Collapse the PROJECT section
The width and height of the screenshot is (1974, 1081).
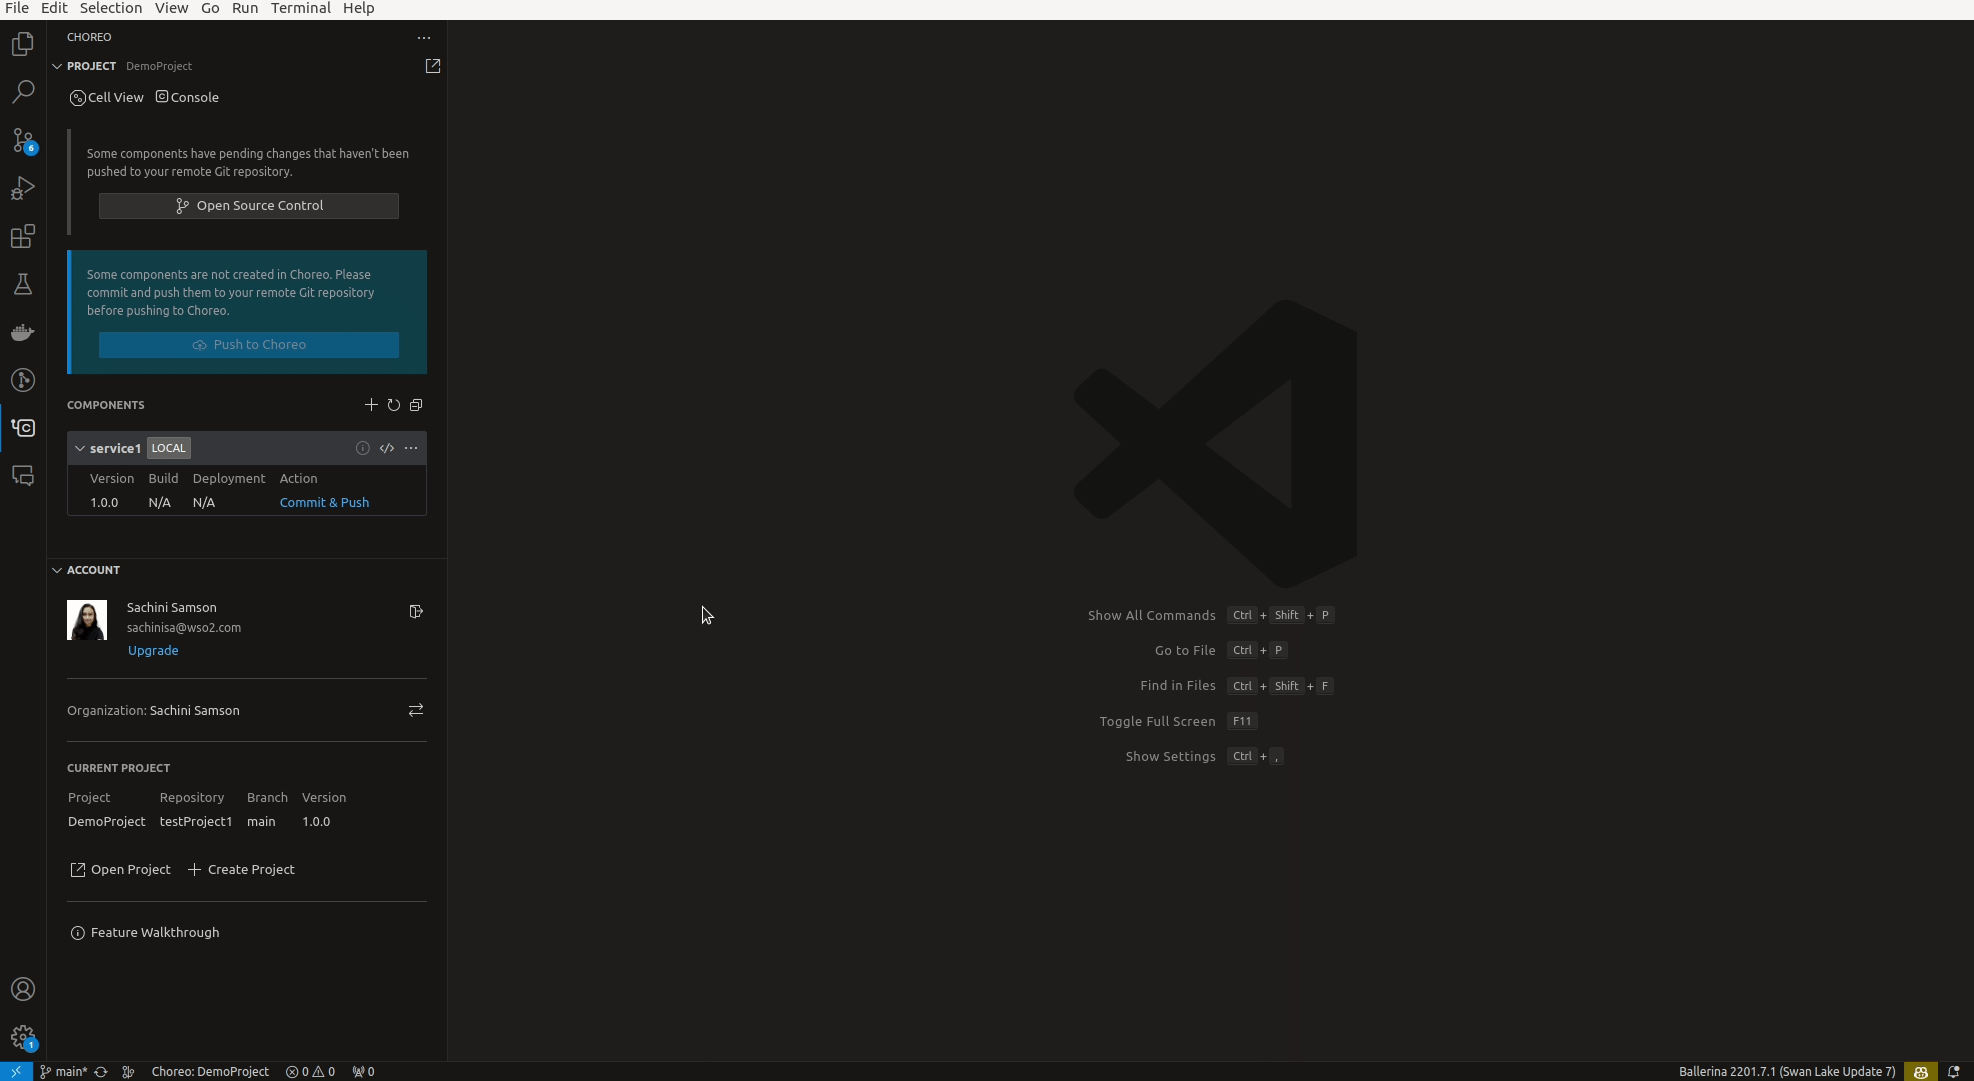point(57,66)
